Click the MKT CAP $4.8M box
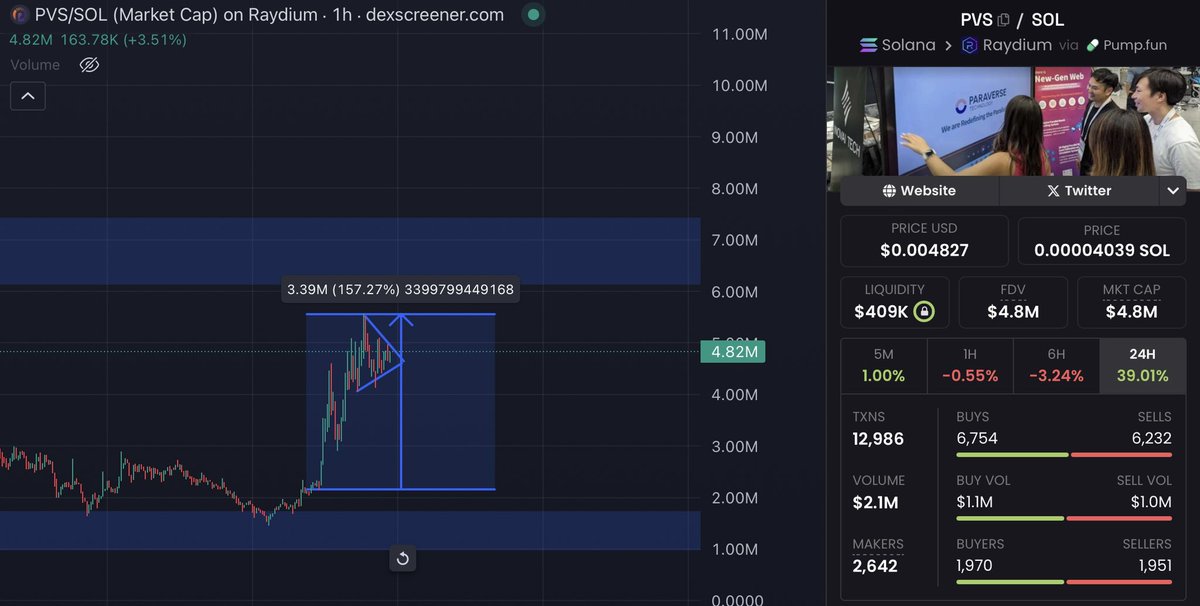 1131,302
